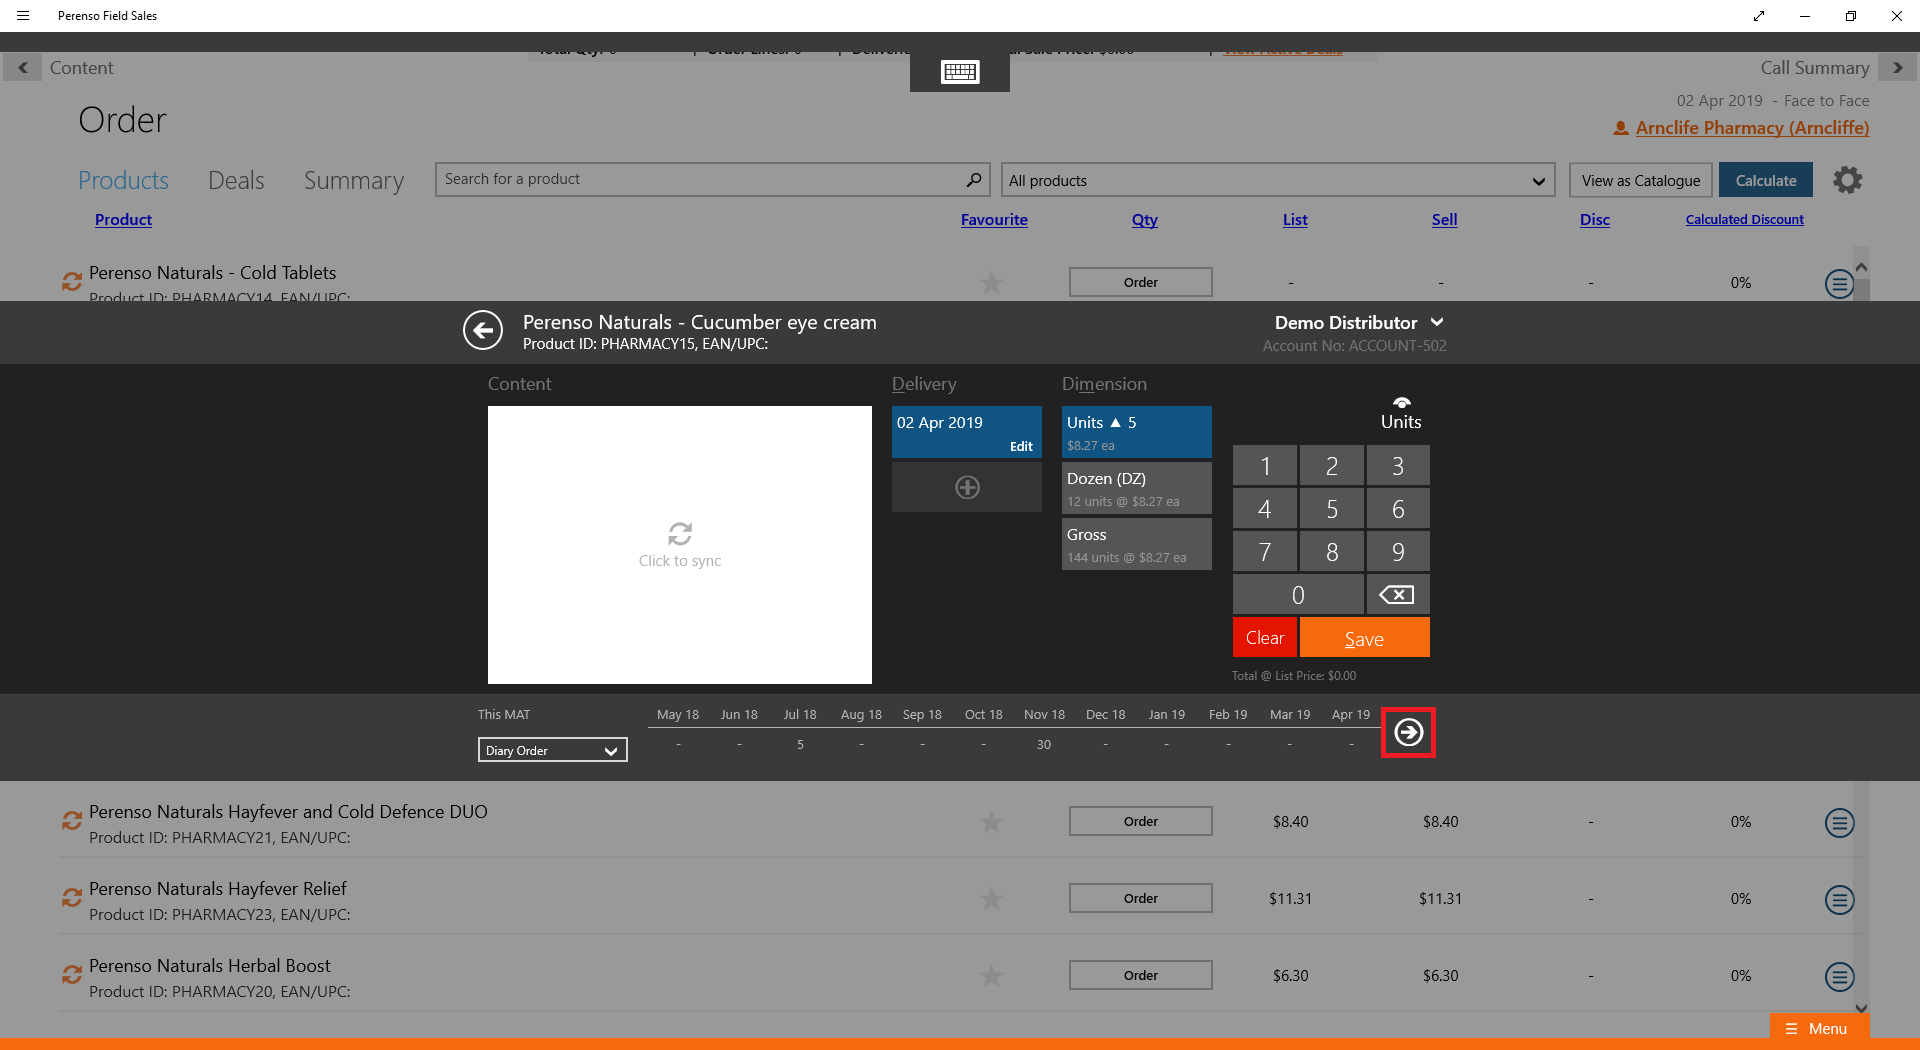This screenshot has width=1920, height=1050.
Task: Go back to Content page arrow
Action: point(23,68)
